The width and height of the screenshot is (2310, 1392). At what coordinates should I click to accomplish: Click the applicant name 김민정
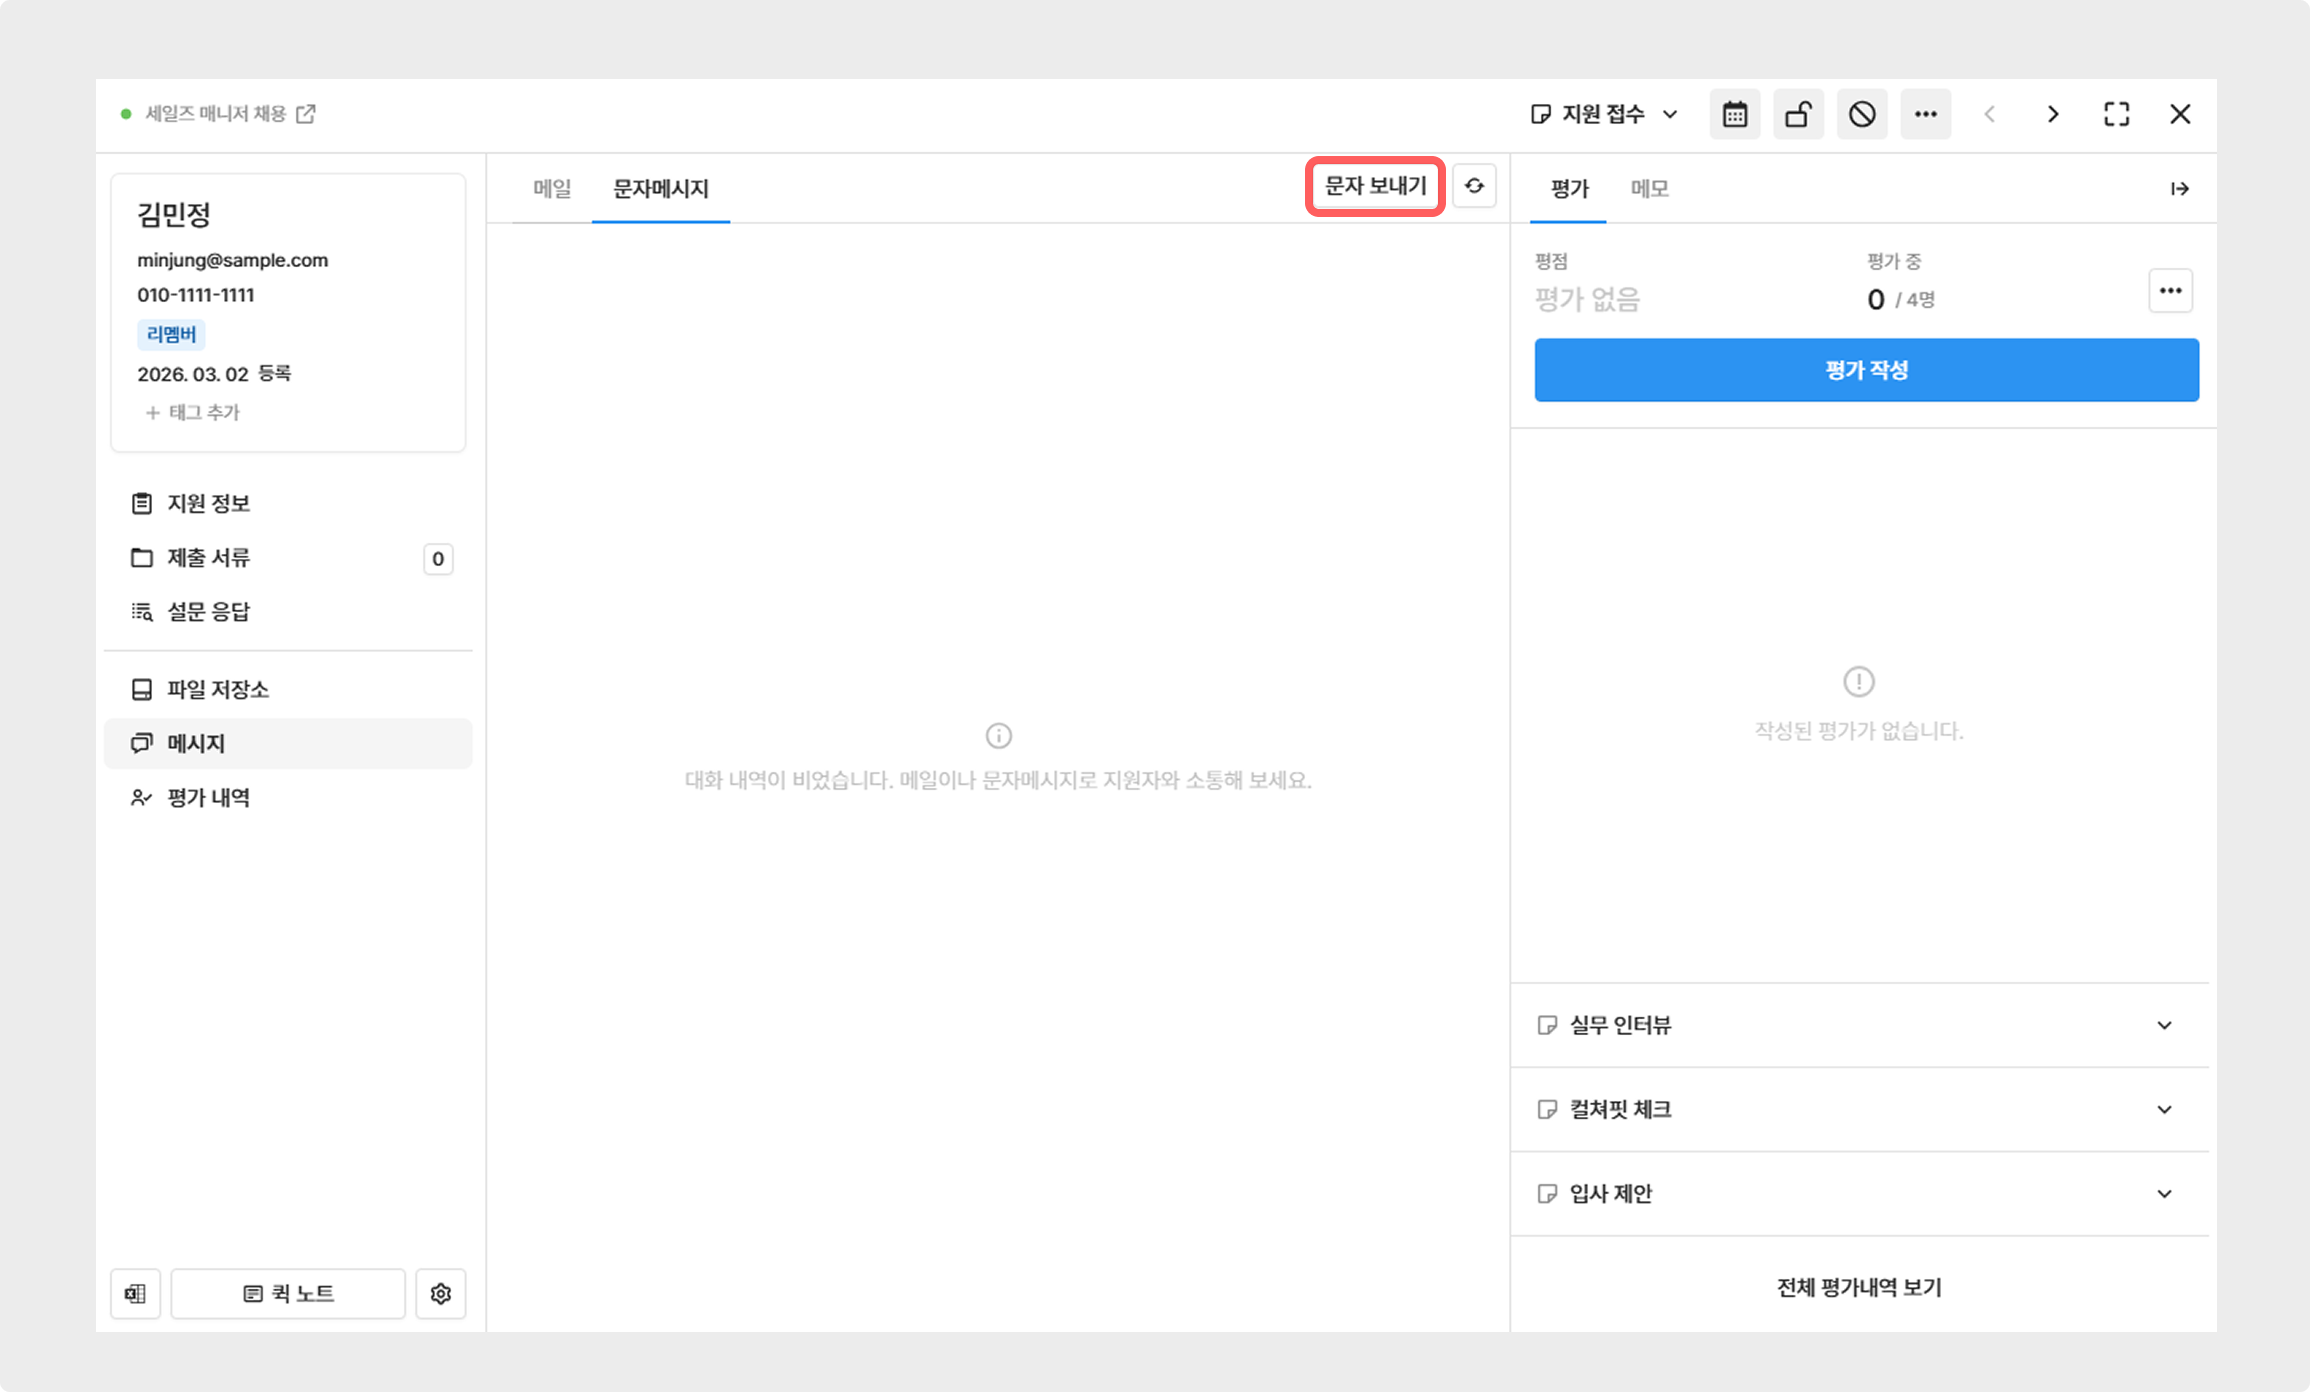pos(174,214)
